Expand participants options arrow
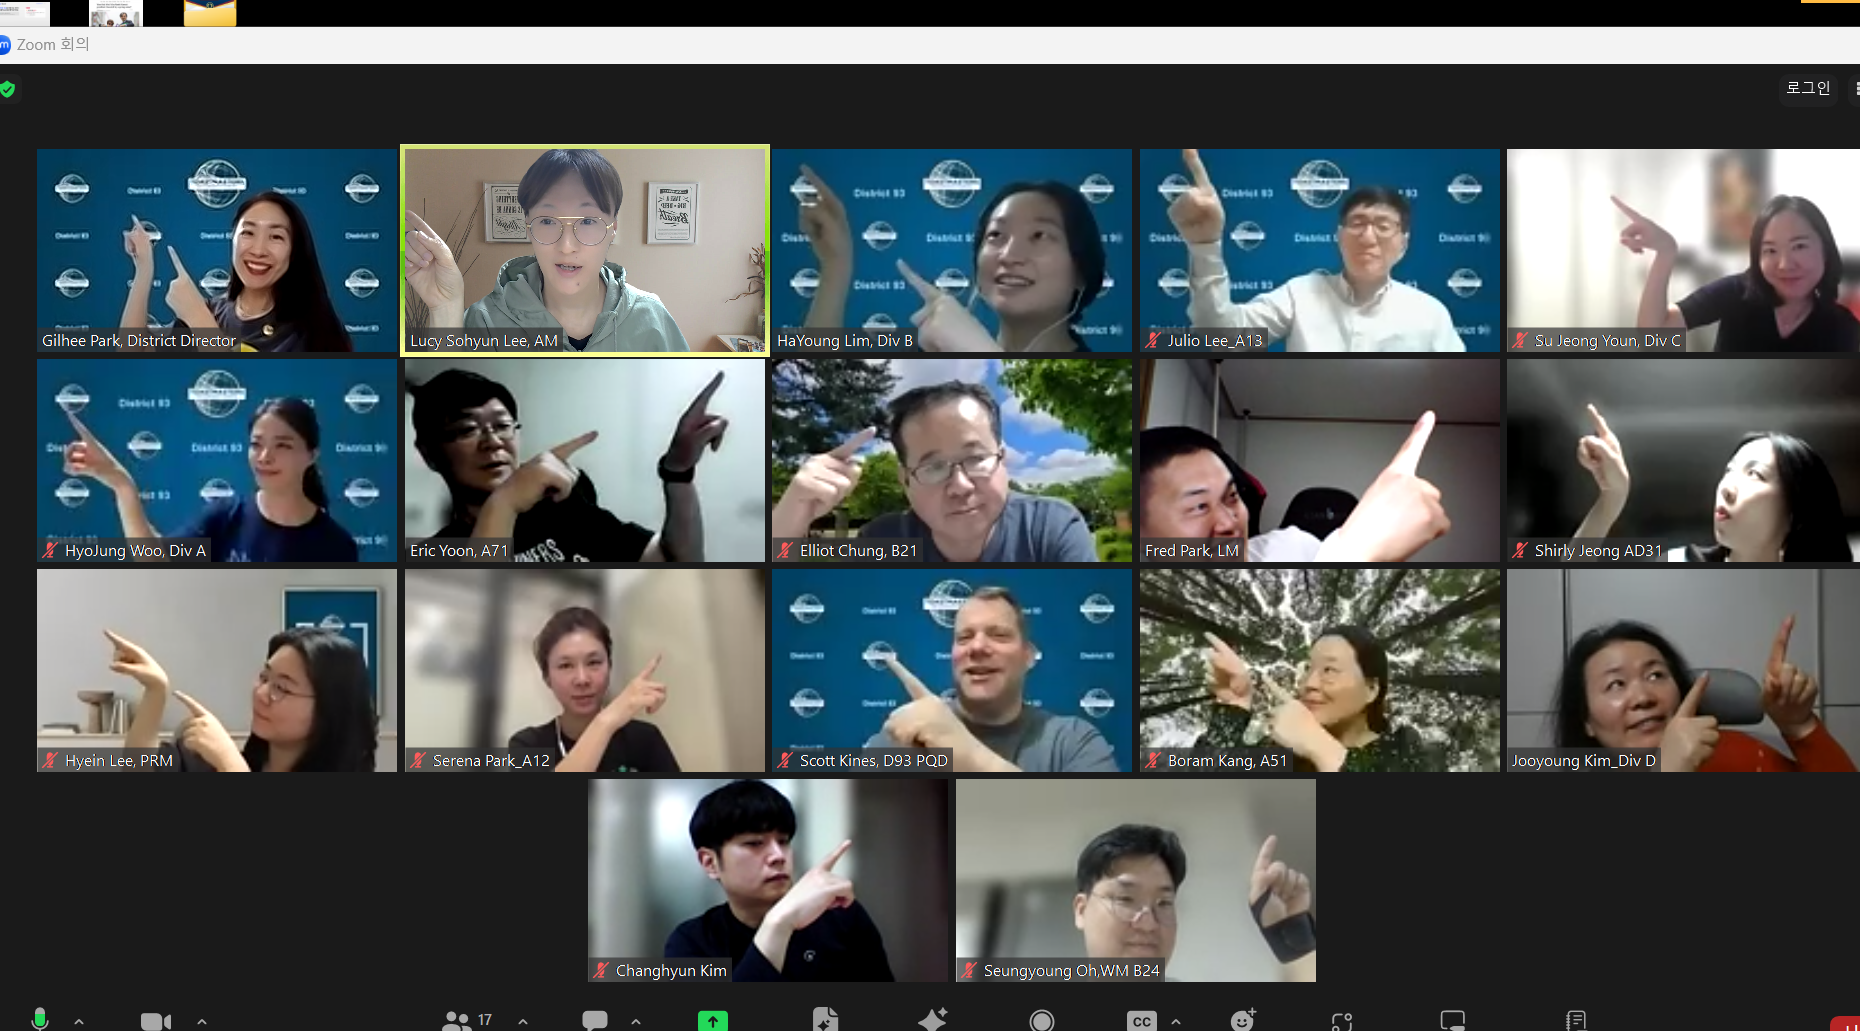 point(523,1021)
